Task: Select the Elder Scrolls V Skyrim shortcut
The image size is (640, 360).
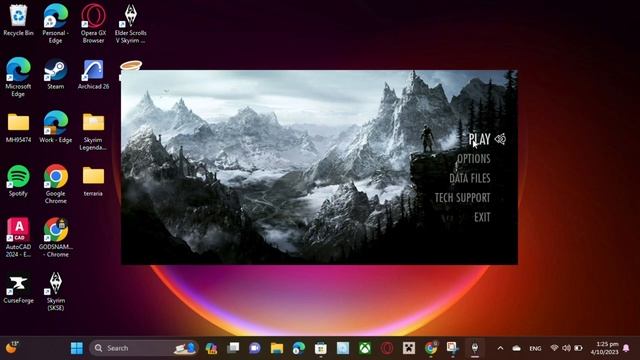Action: pyautogui.click(x=131, y=24)
